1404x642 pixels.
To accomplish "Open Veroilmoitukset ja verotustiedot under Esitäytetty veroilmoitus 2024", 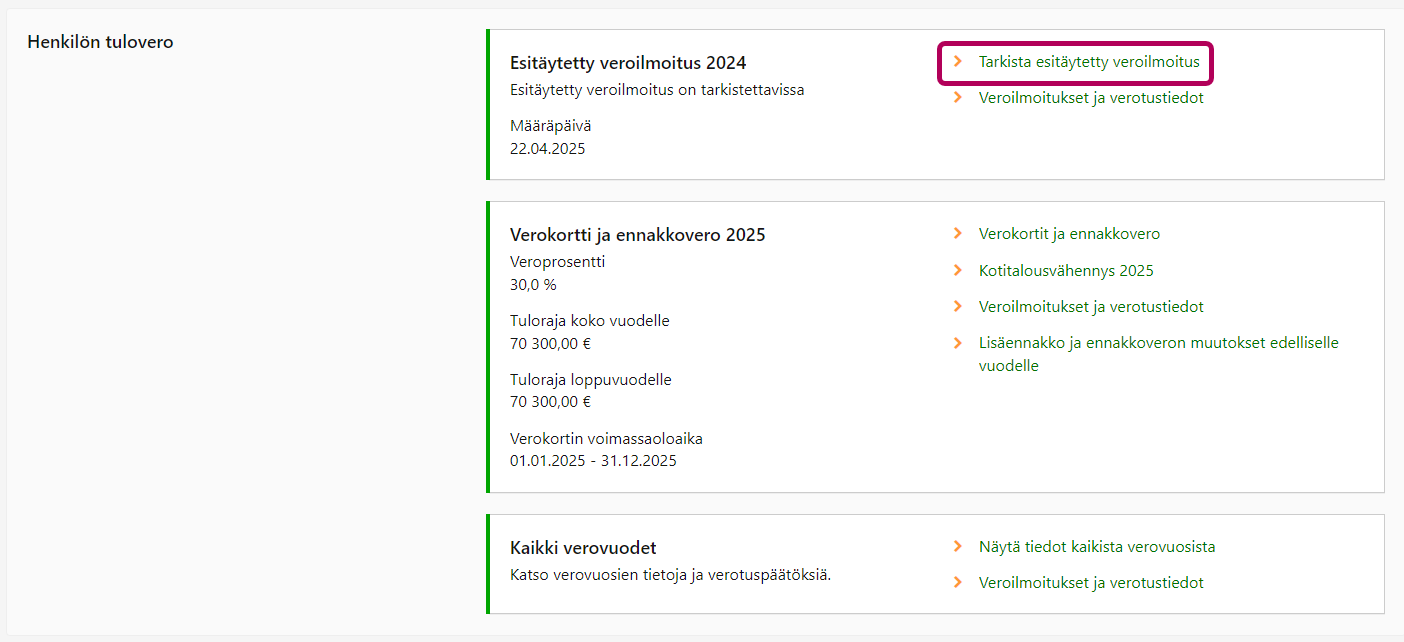I will click(1090, 98).
